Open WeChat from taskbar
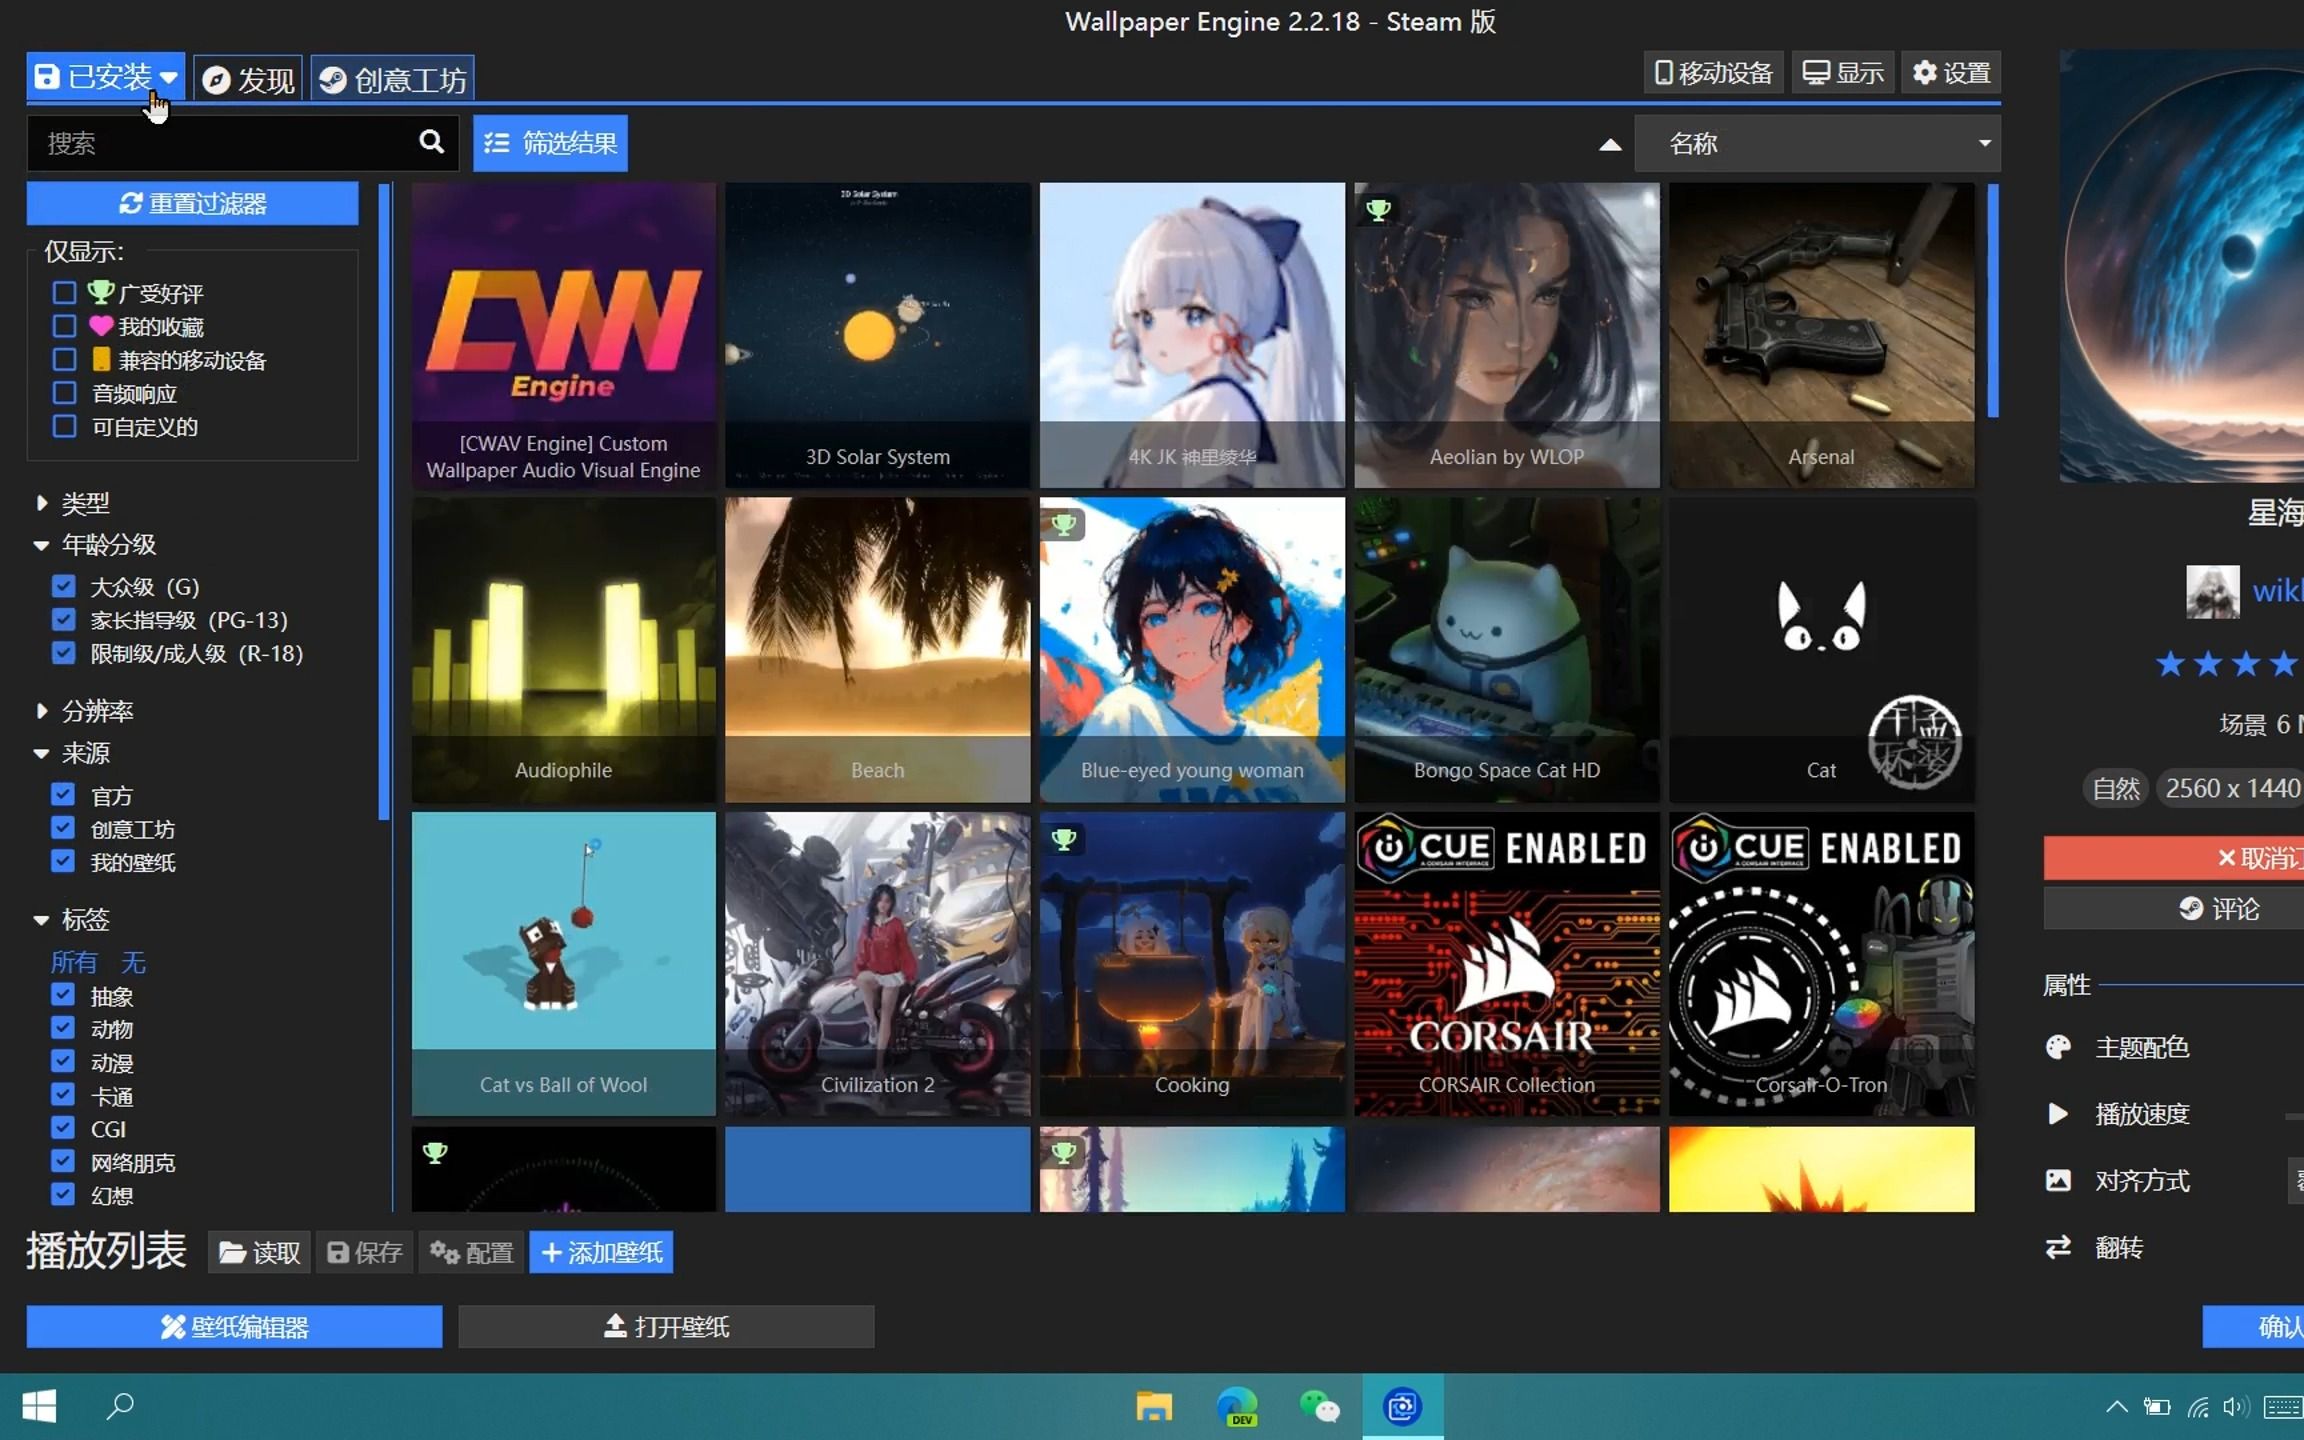 1319,1406
